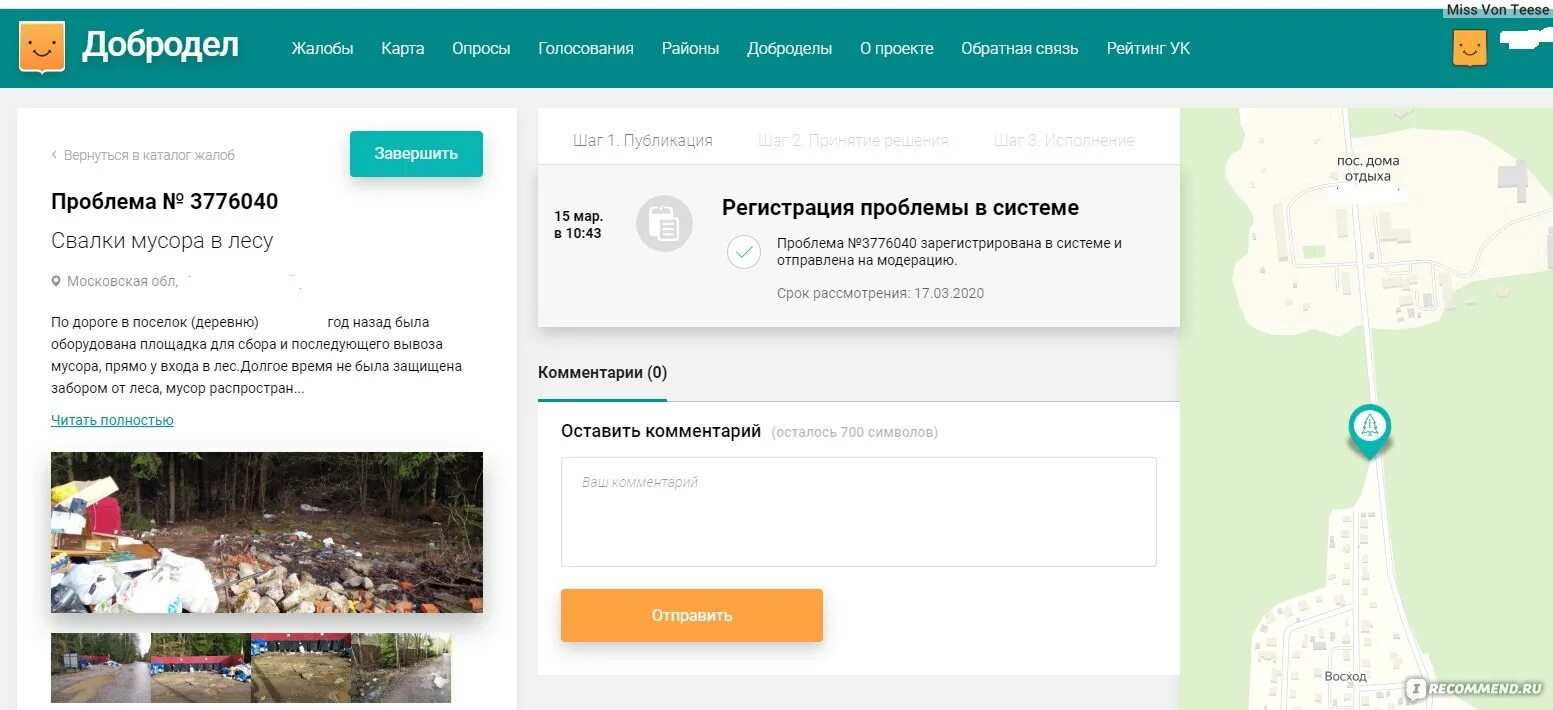The image size is (1553, 710).
Task: Open Рейтинг УК page
Action: (1148, 48)
